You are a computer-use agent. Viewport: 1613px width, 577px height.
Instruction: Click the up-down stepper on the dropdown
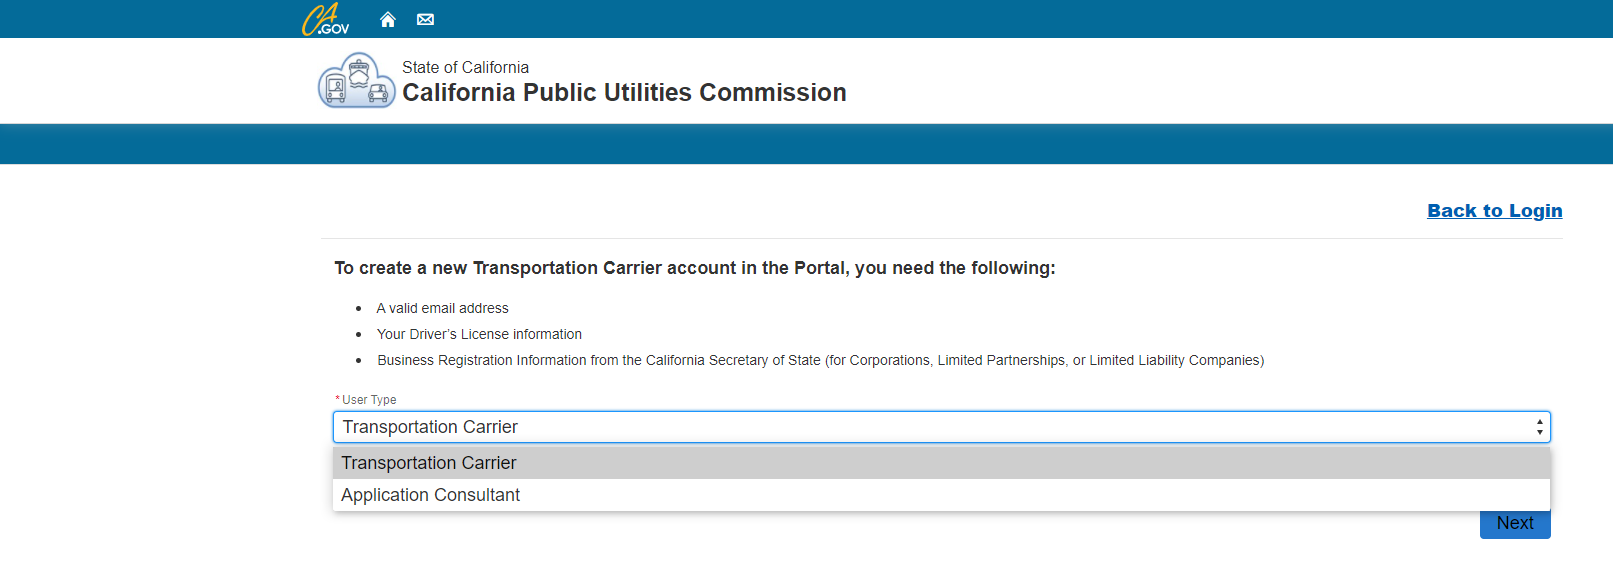click(x=1539, y=426)
